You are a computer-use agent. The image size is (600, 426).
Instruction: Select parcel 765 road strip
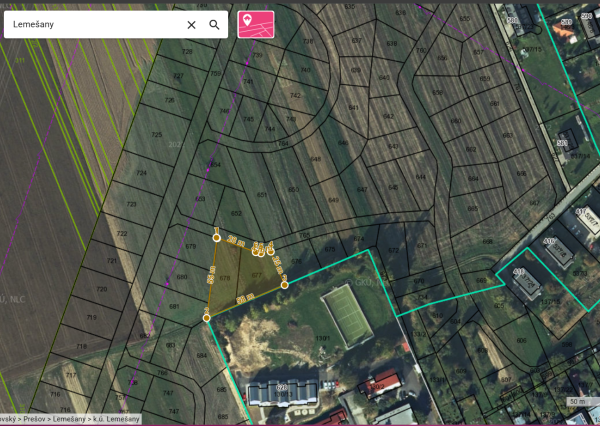pyautogui.click(x=304, y=235)
